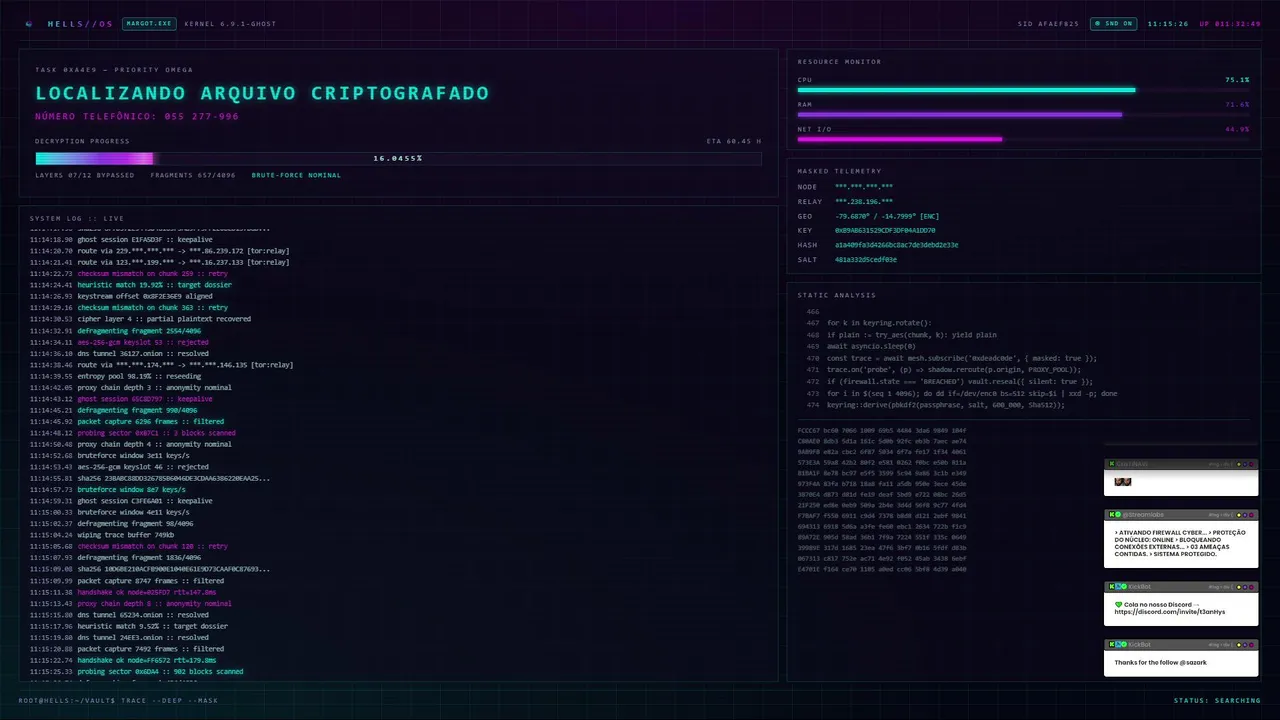Click the 75.1% CPU value
Viewport: 1280px width, 720px height.
click(x=1237, y=79)
